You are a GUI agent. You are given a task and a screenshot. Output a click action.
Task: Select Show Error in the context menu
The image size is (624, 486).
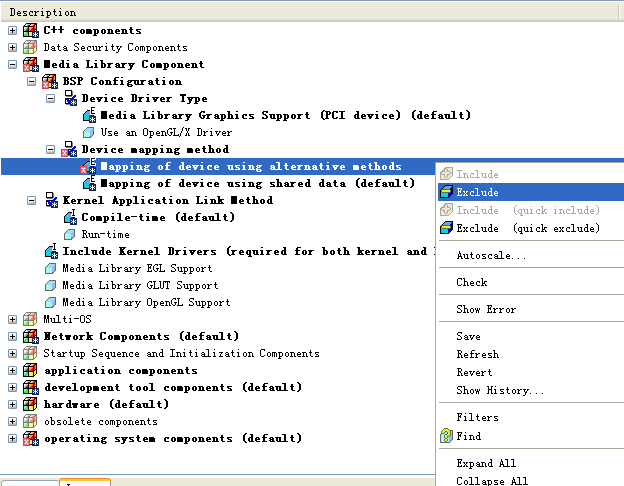pyautogui.click(x=530, y=309)
